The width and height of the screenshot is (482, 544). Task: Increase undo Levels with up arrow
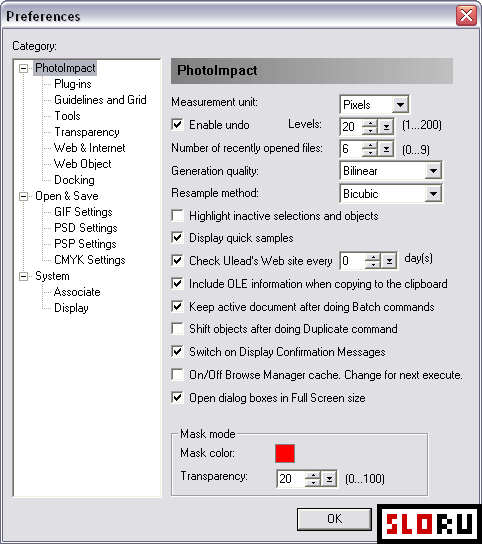coord(370,123)
